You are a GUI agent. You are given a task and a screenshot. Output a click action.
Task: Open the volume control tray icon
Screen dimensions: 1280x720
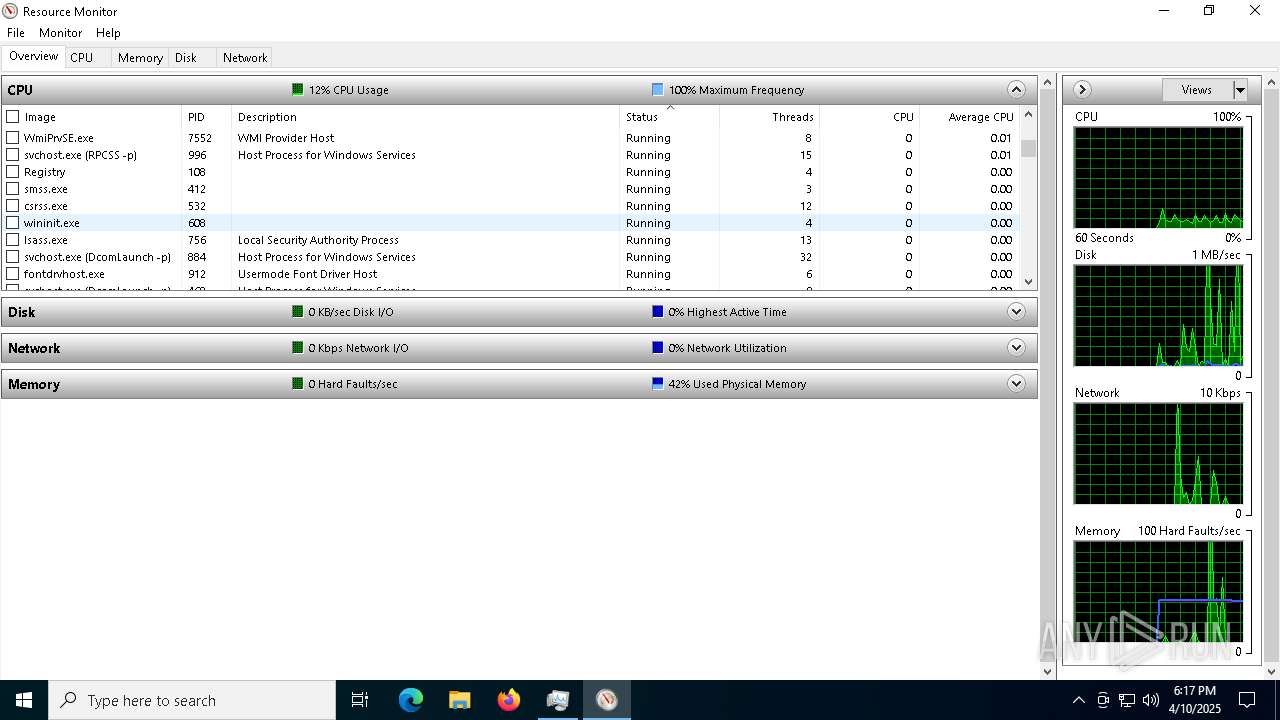tap(1151, 700)
